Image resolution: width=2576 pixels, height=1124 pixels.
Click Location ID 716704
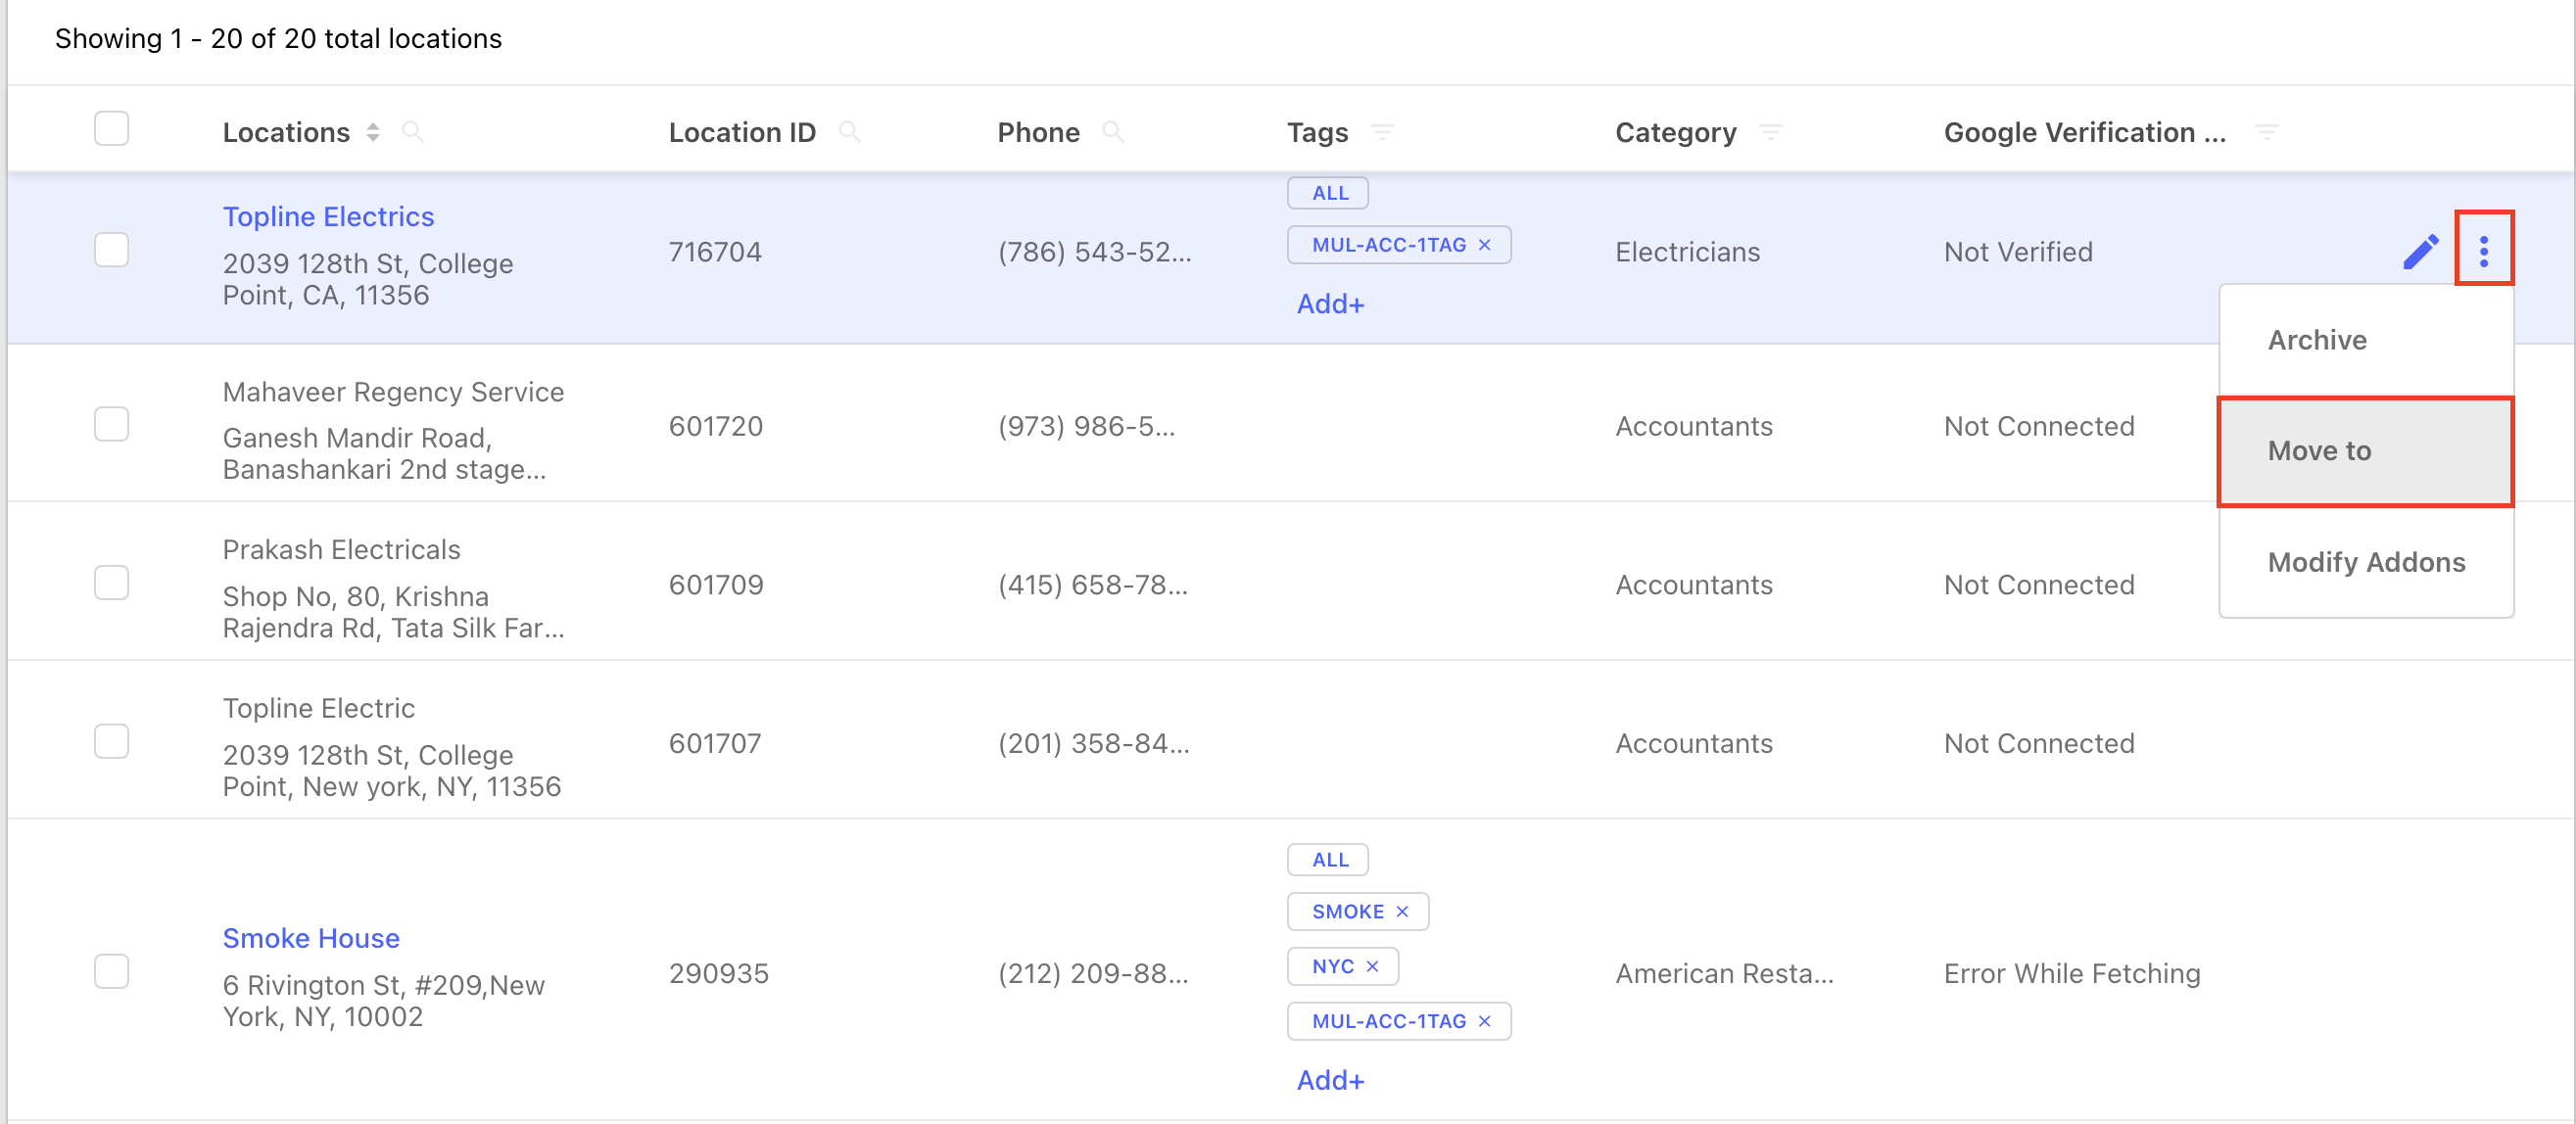[715, 252]
